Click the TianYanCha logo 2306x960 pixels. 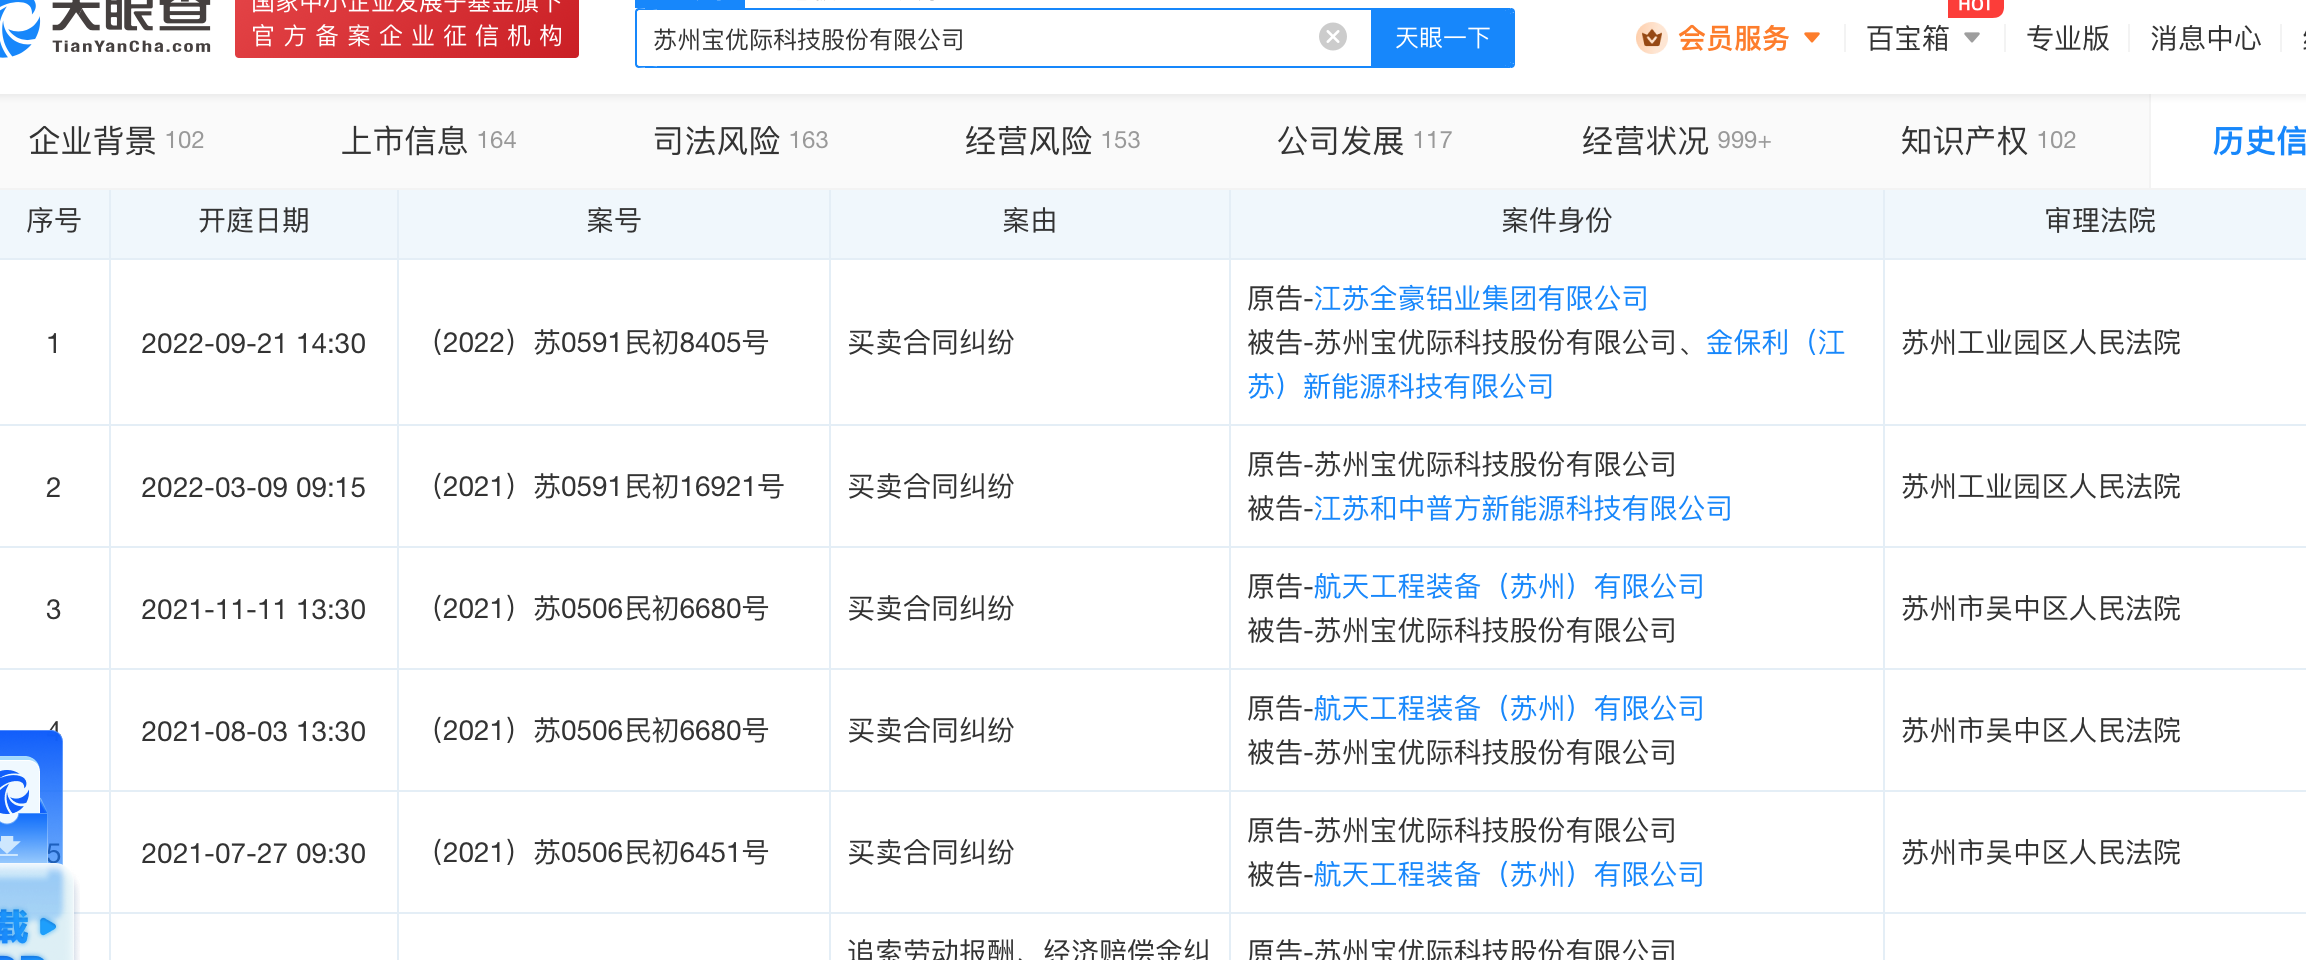107,27
